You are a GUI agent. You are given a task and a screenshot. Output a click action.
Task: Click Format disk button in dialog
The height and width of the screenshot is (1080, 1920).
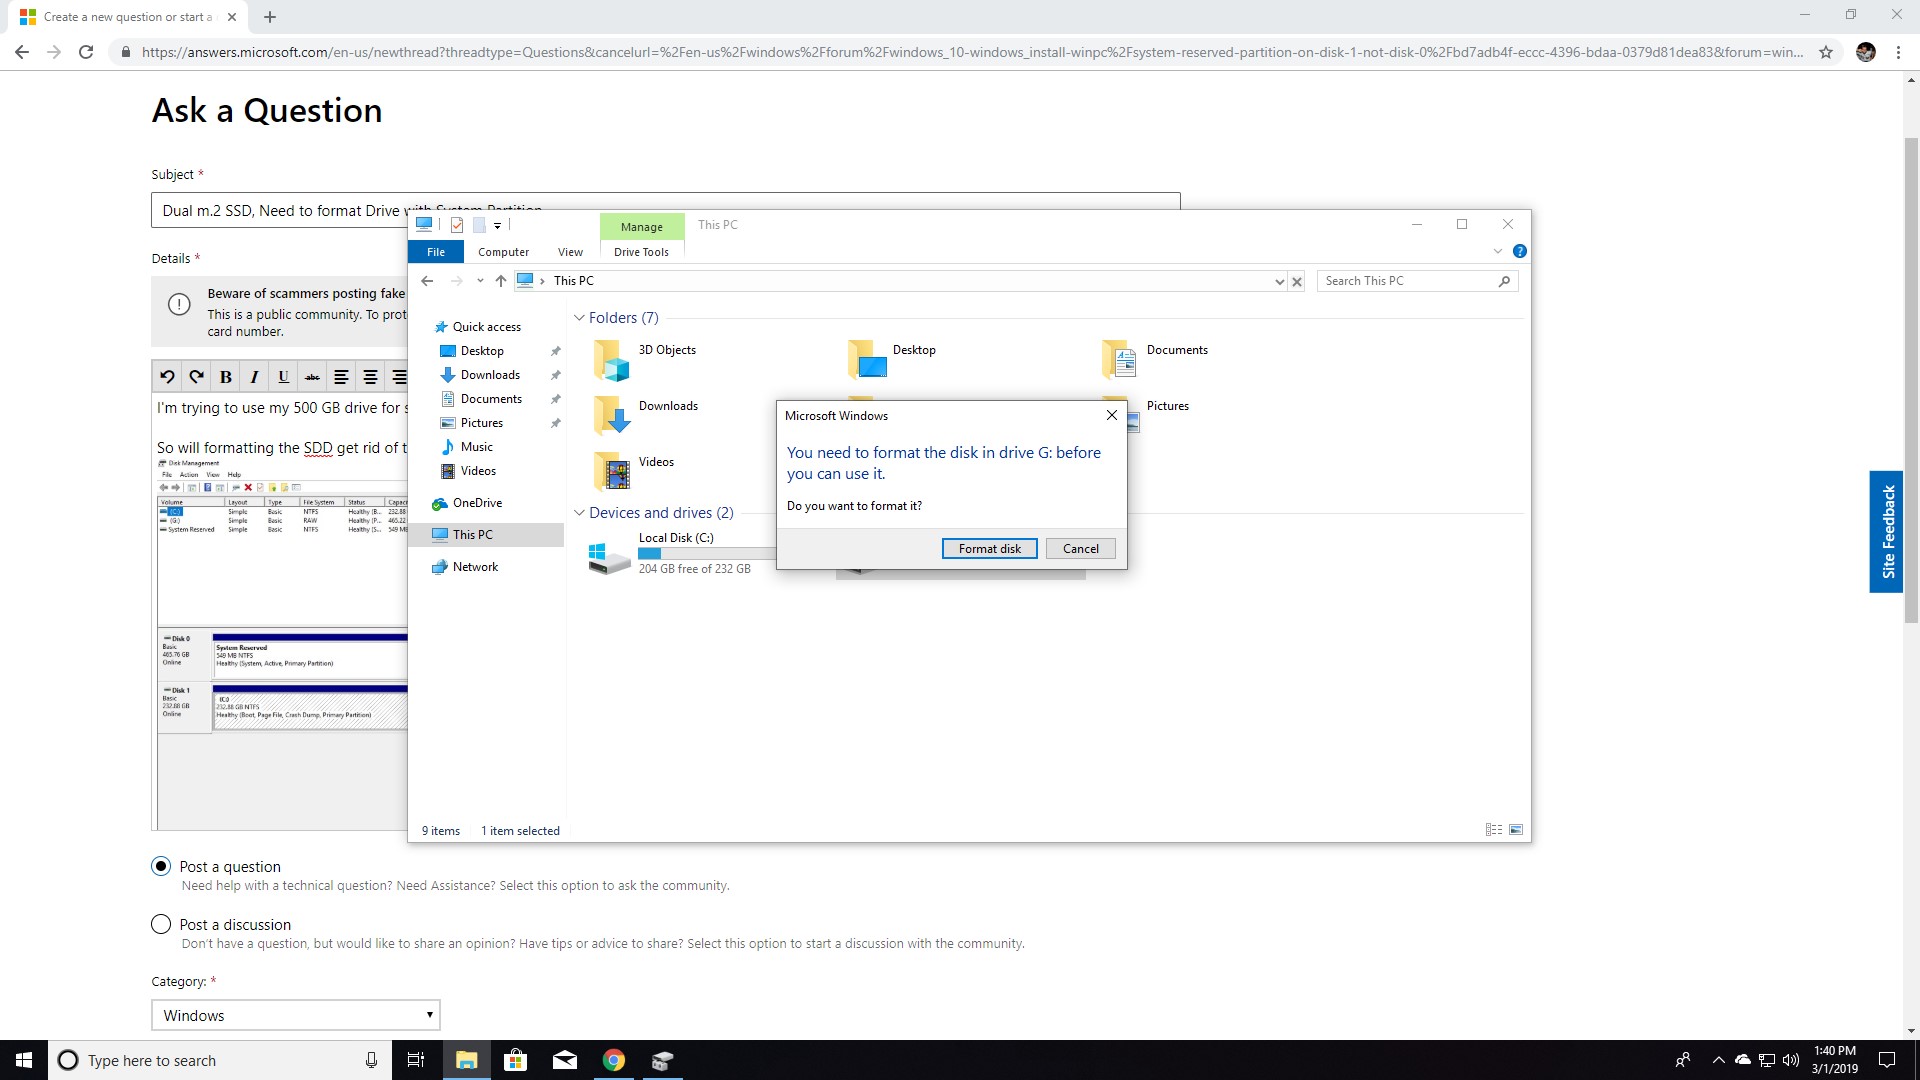click(989, 549)
